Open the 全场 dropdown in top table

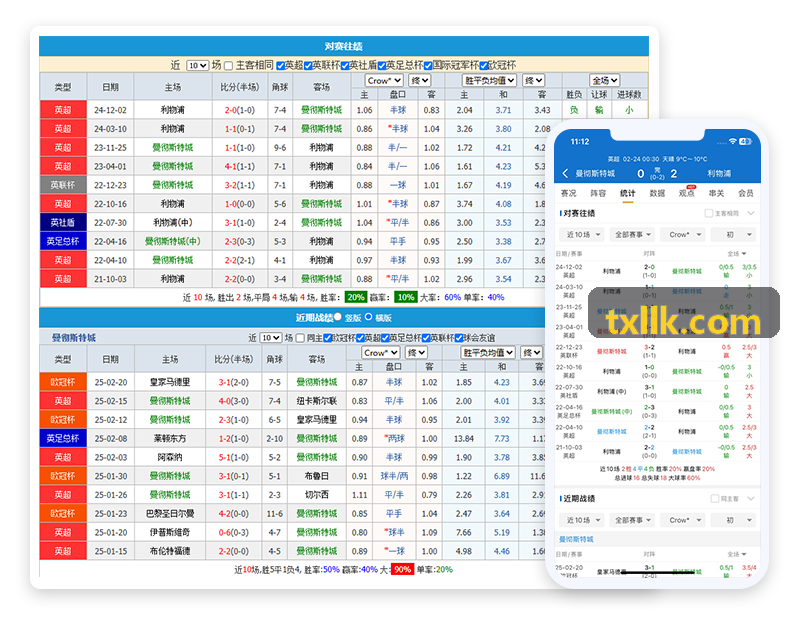(x=605, y=80)
